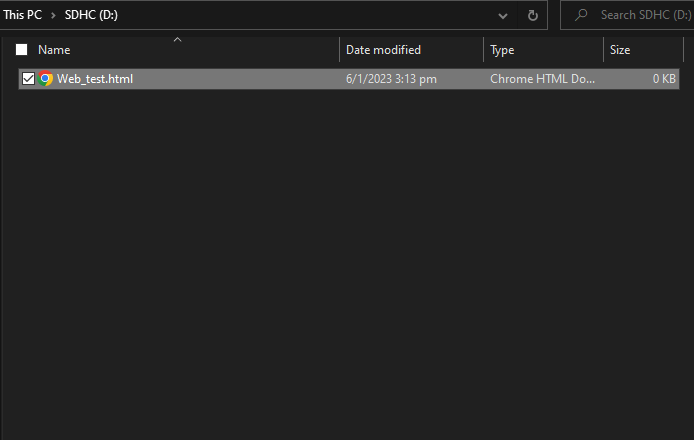This screenshot has width=694, height=440.
Task: Click empty area of address bar
Action: [300, 16]
